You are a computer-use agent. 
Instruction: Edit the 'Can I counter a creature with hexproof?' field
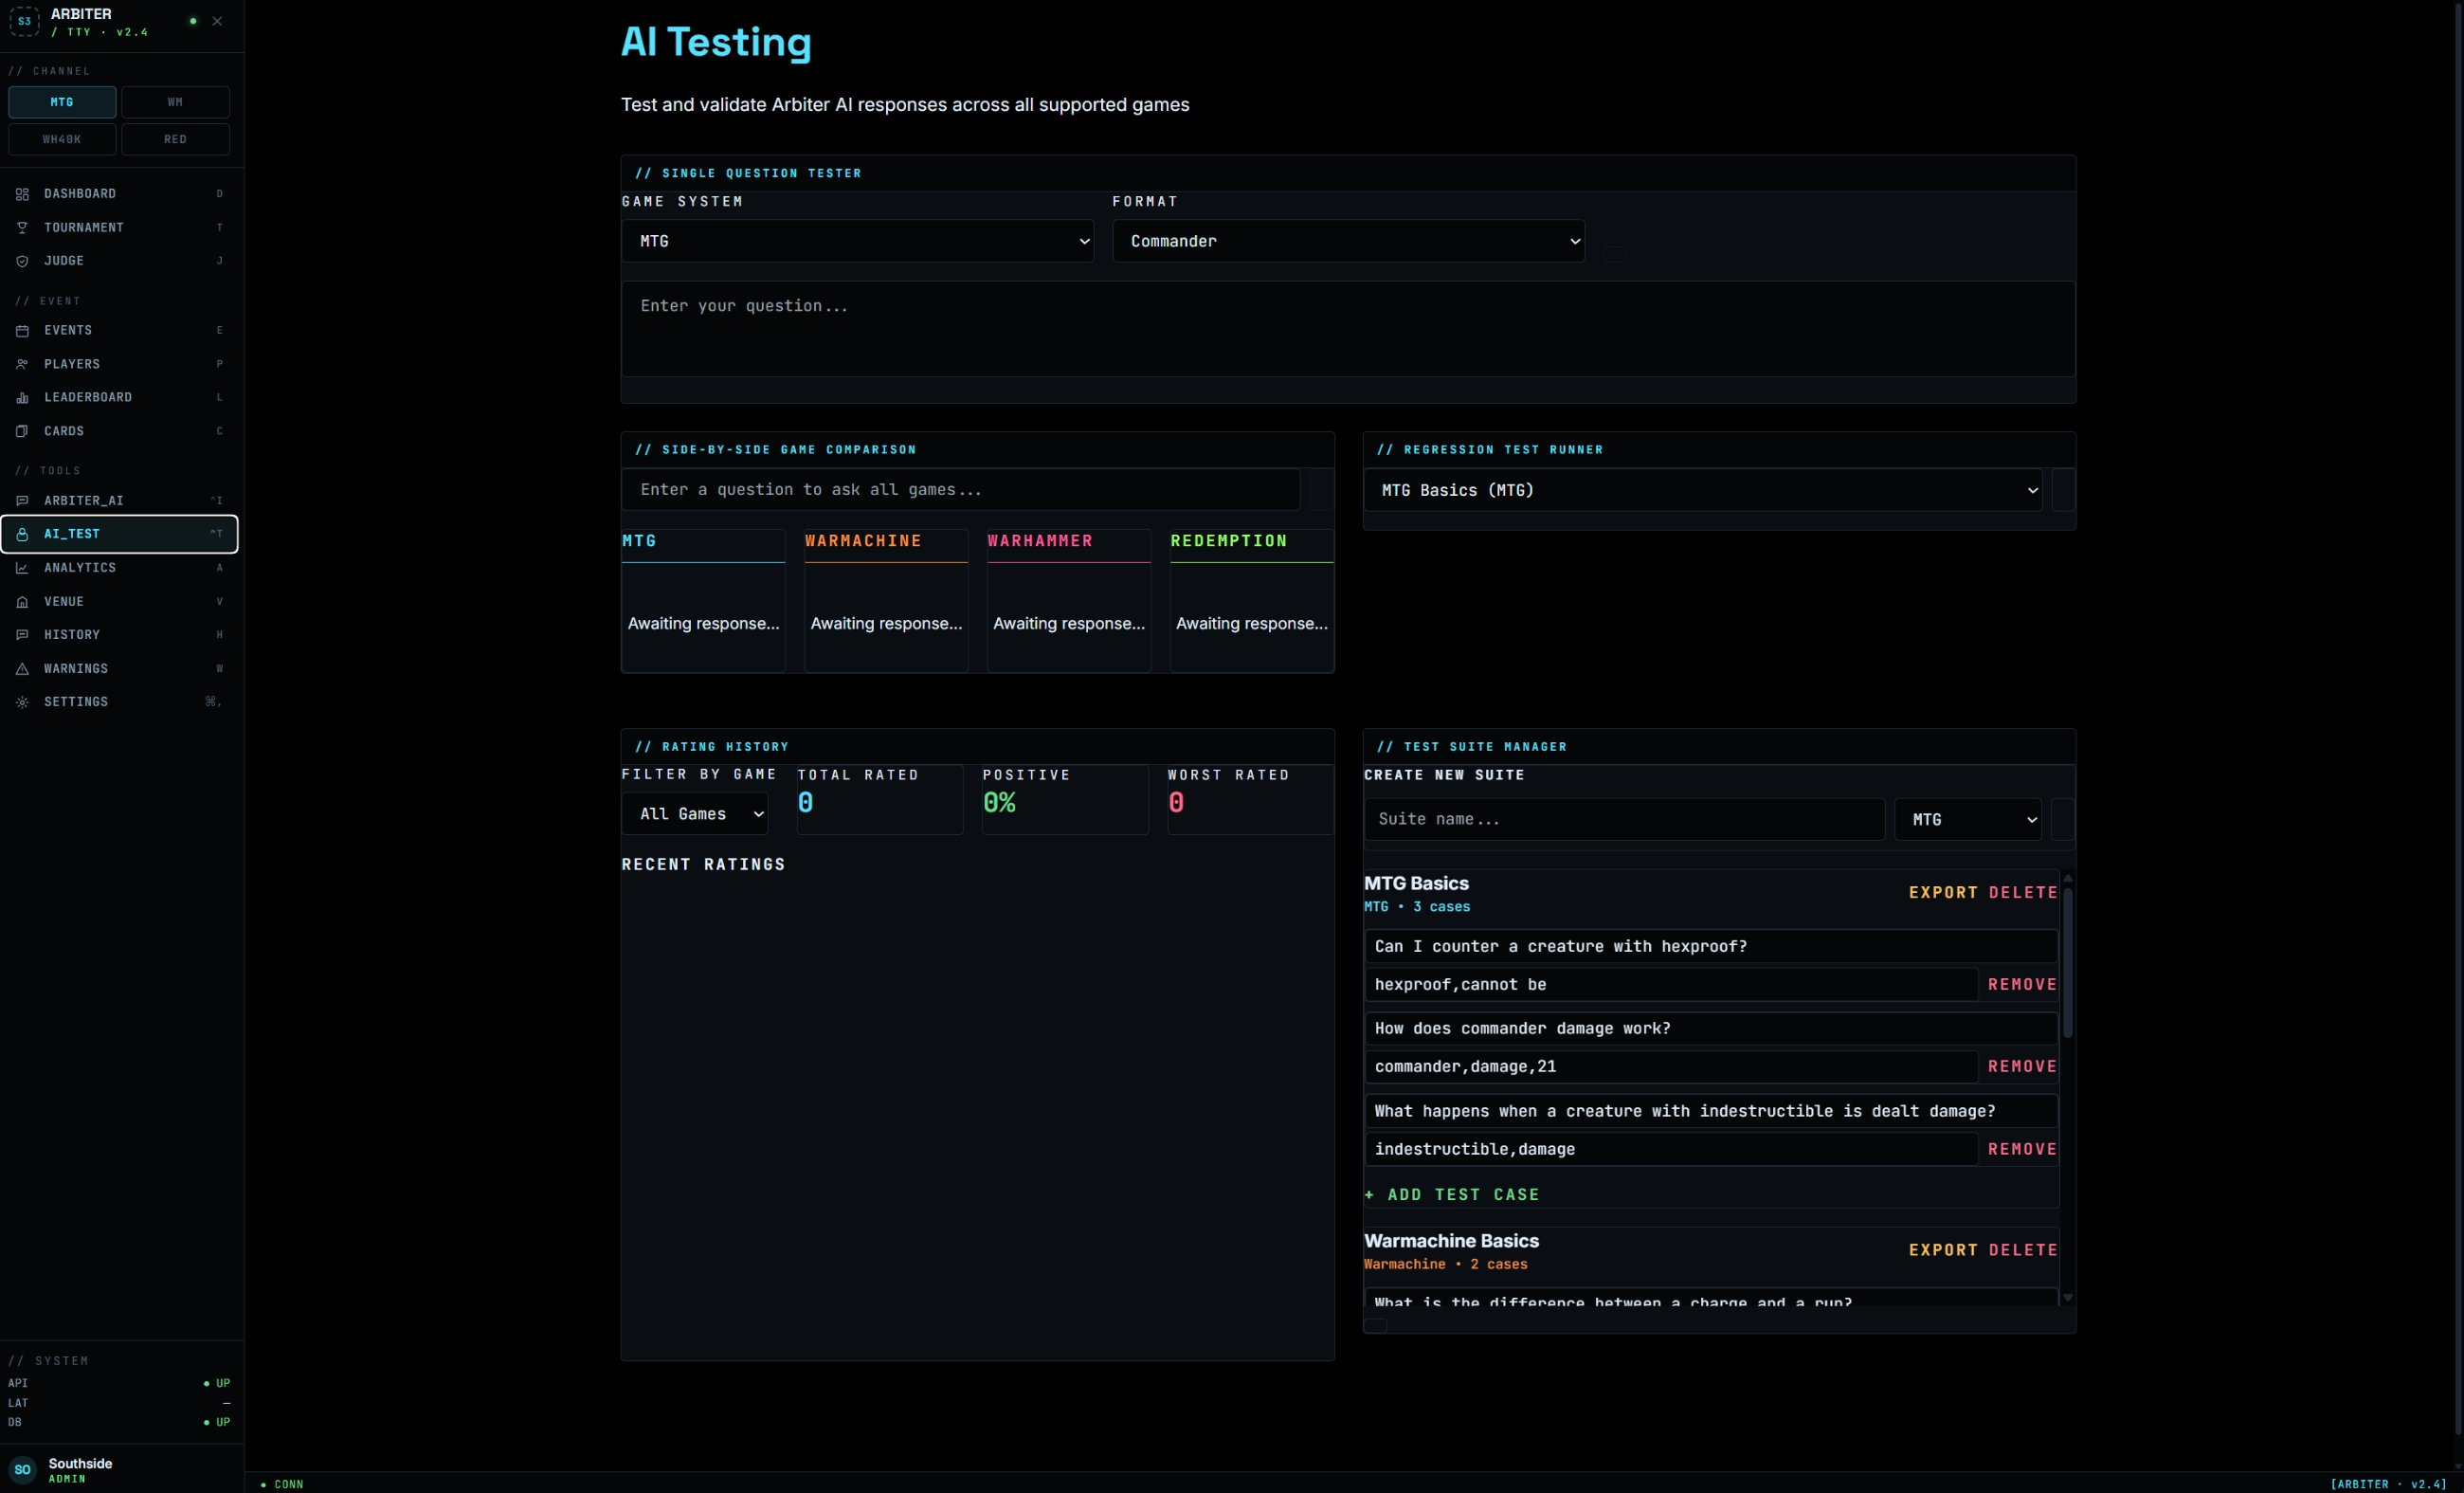[1711, 947]
